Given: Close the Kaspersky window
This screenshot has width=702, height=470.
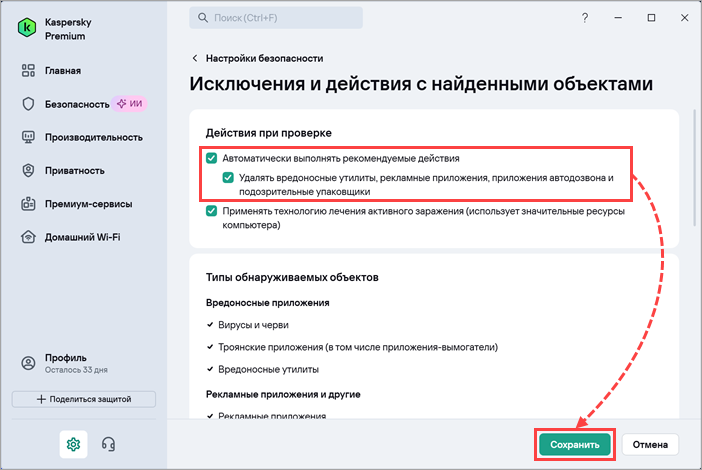Looking at the screenshot, I should (685, 18).
